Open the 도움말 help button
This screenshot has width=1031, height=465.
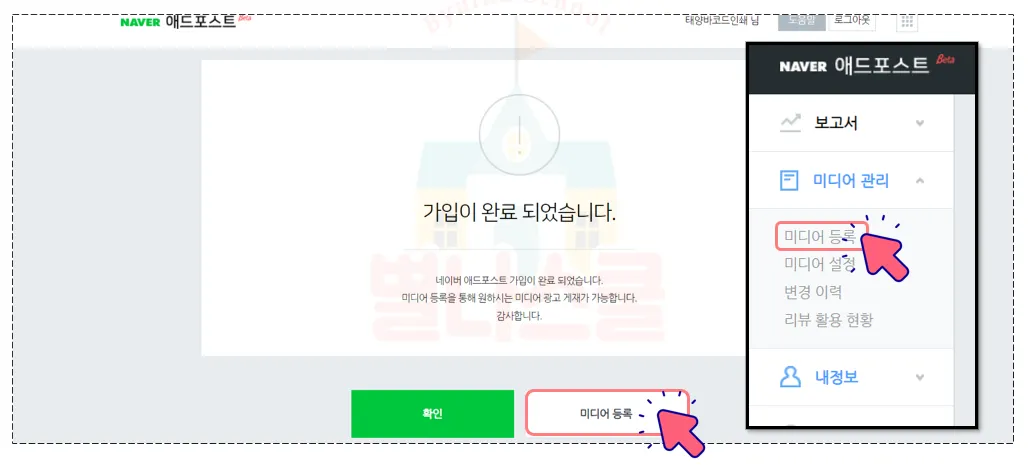click(802, 20)
